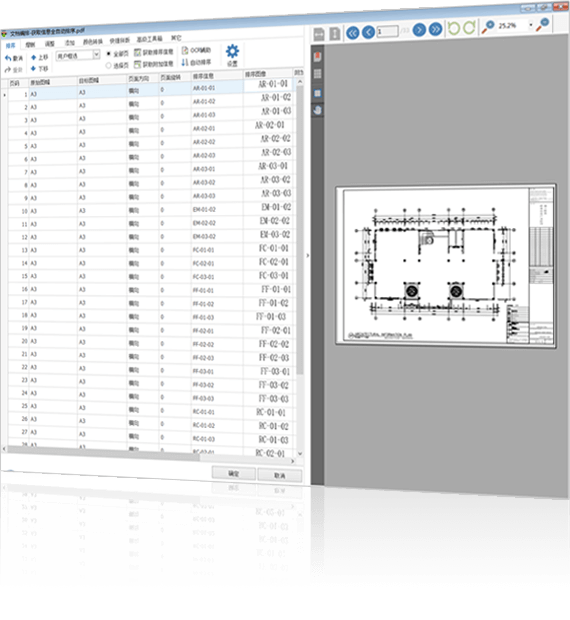
Task: Click the page number input field
Action: tap(387, 31)
